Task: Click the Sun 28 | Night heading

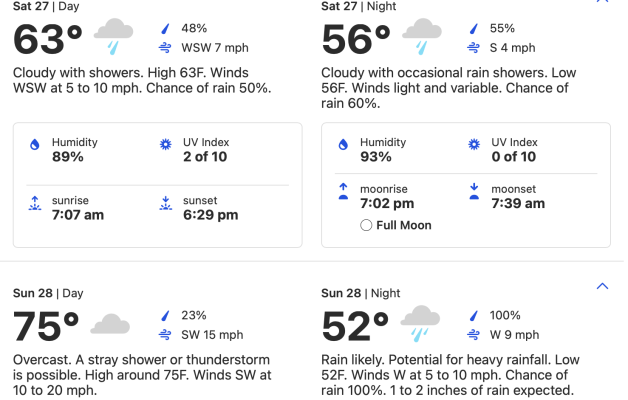Action: pyautogui.click(x=360, y=293)
